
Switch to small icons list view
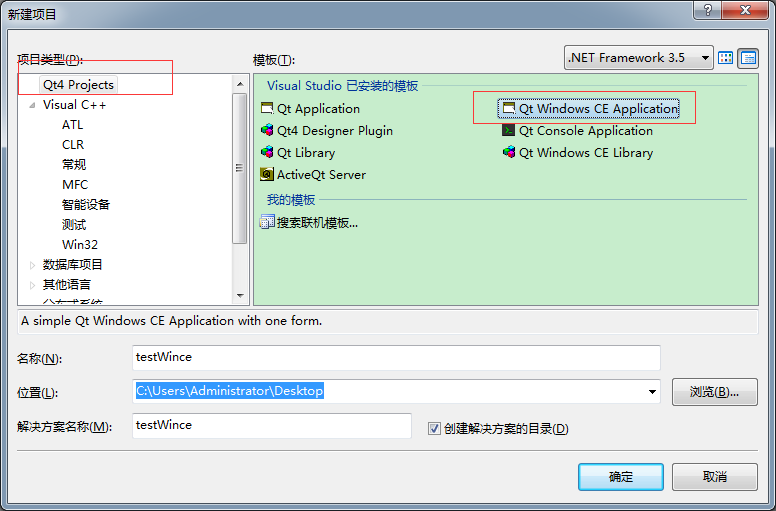coord(748,58)
